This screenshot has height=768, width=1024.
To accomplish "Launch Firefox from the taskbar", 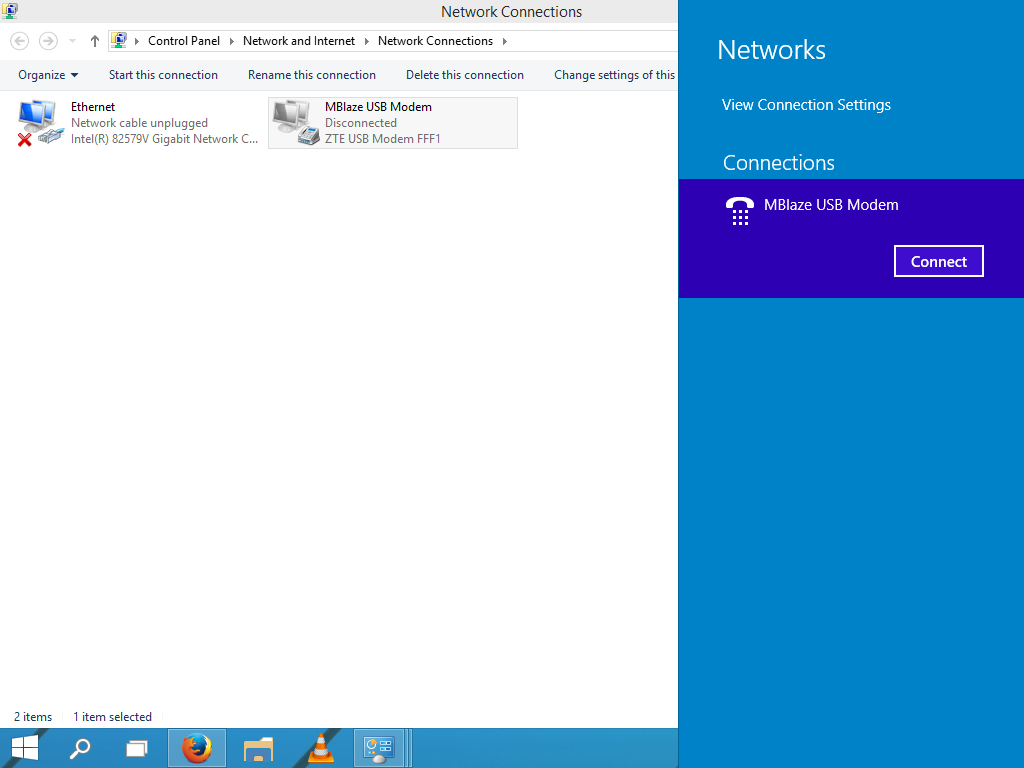I will tap(197, 748).
